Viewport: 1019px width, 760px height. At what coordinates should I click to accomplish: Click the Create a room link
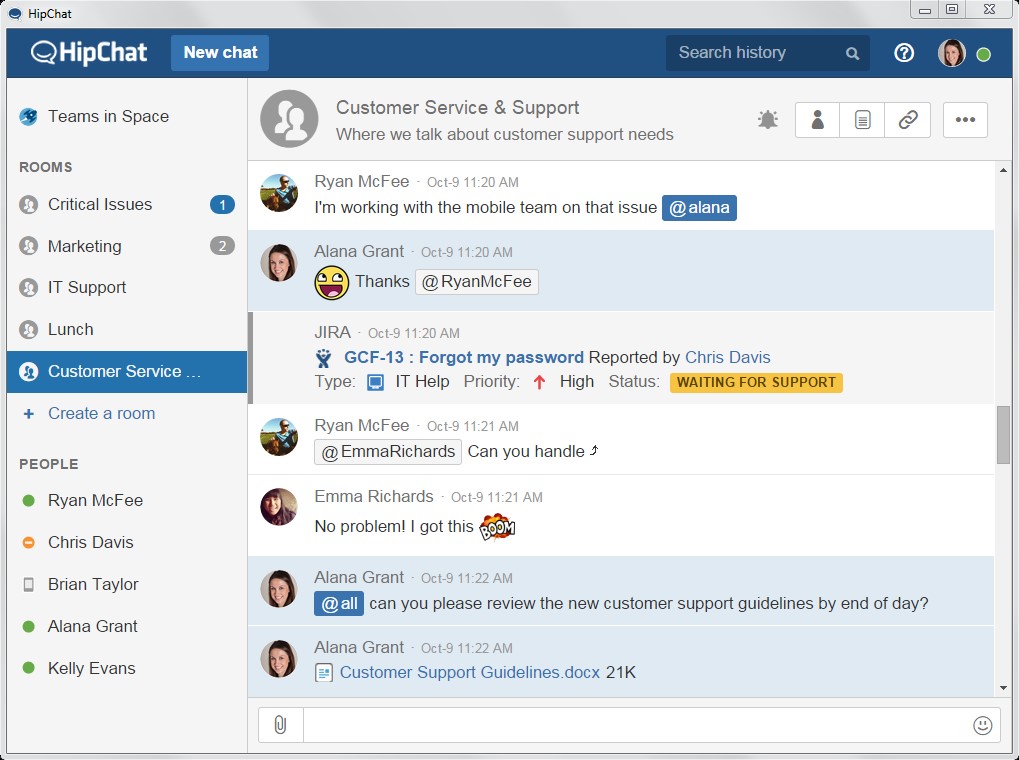pyautogui.click(x=101, y=413)
